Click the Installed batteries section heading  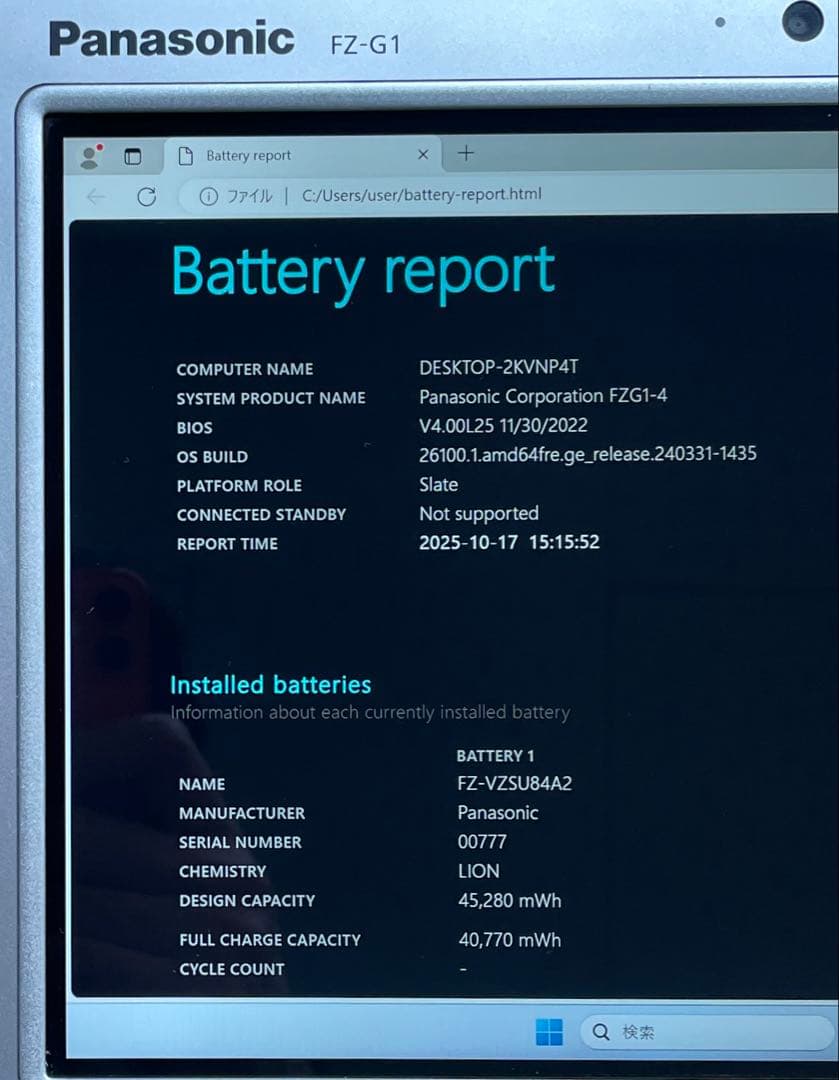[x=270, y=685]
